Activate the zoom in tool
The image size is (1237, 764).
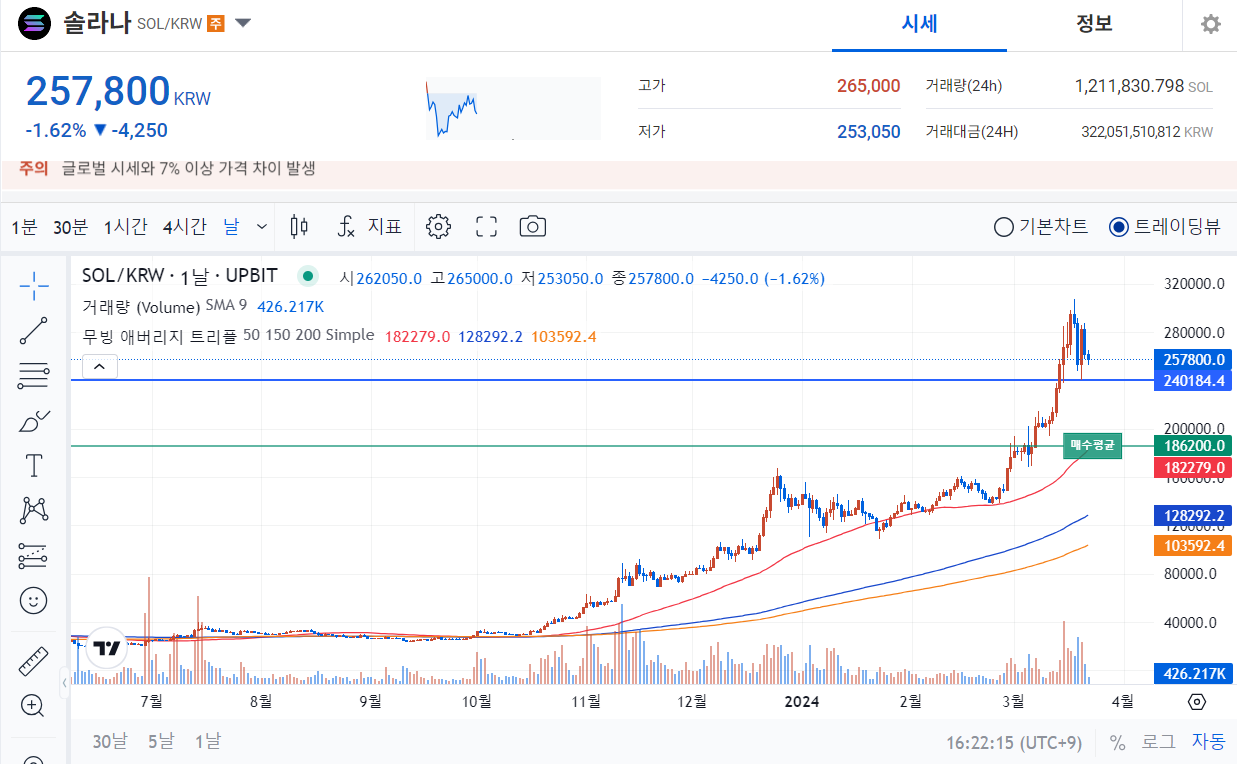[34, 706]
